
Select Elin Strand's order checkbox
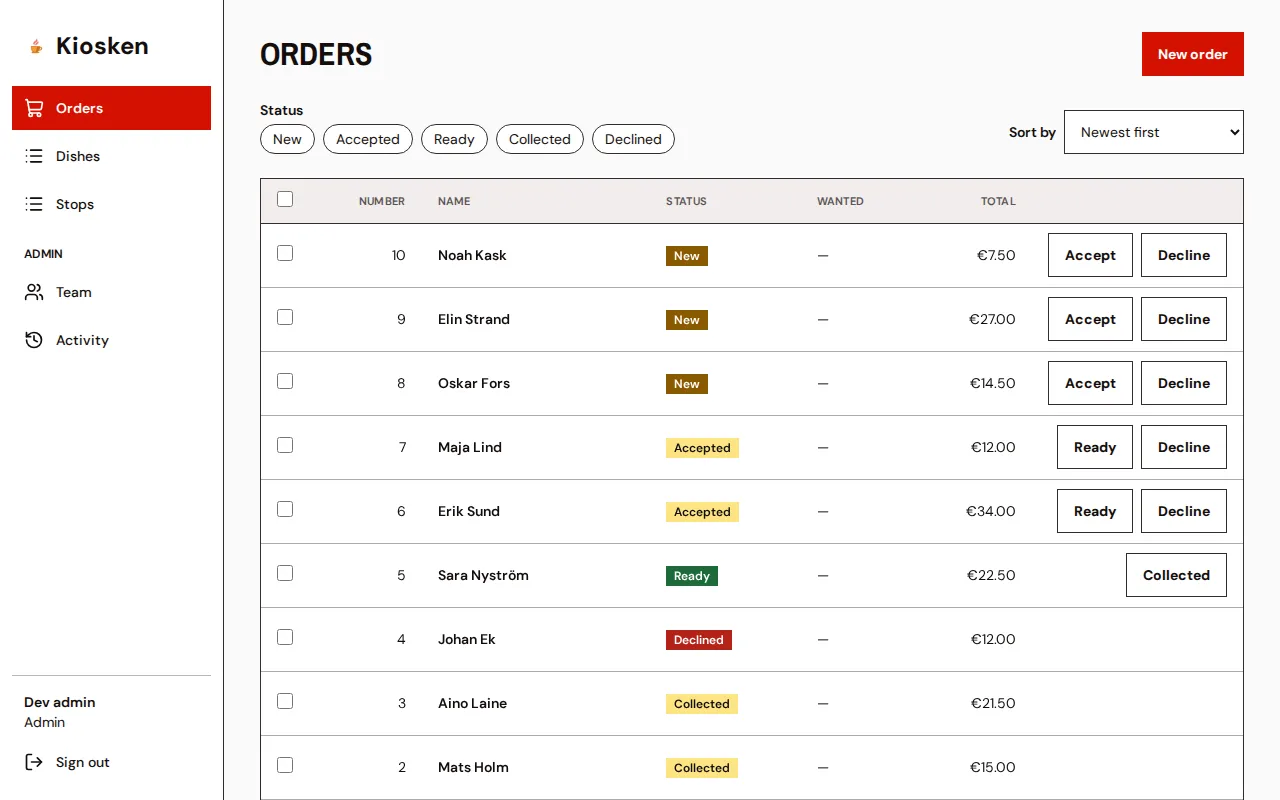tap(285, 317)
